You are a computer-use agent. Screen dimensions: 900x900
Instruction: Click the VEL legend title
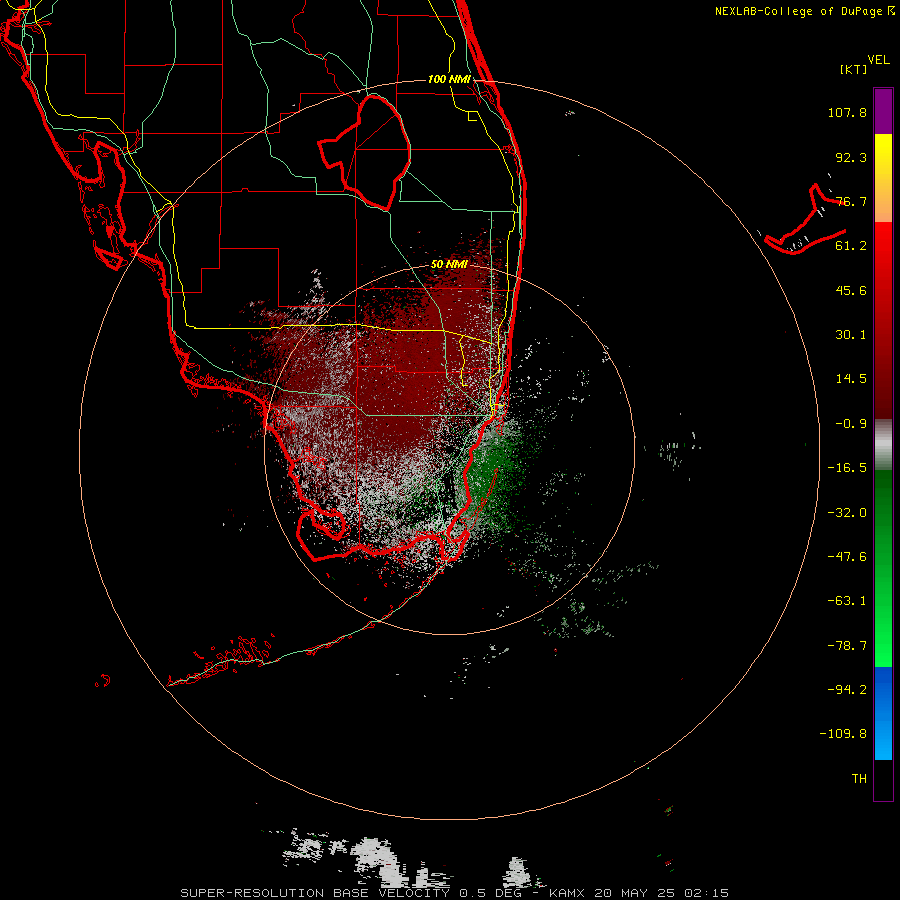[x=878, y=60]
